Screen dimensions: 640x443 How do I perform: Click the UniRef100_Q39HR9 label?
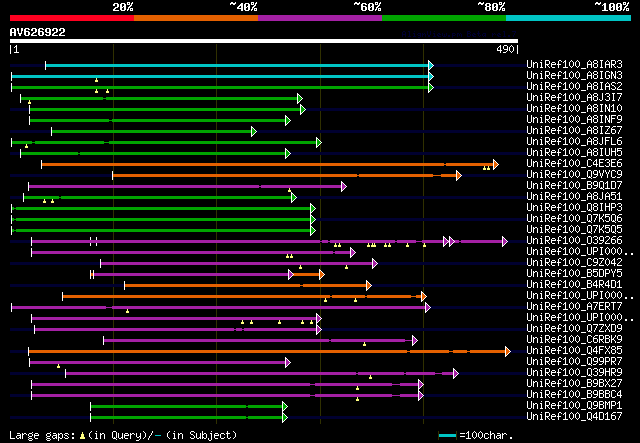pyautogui.click(x=574, y=373)
